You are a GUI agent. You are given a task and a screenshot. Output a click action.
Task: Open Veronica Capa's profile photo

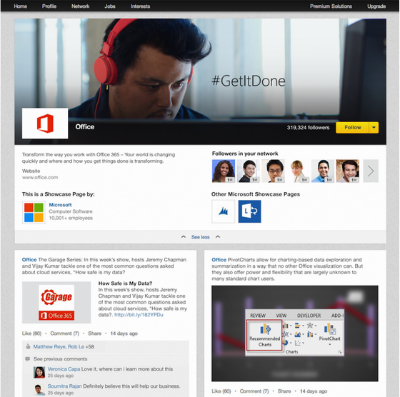39,372
